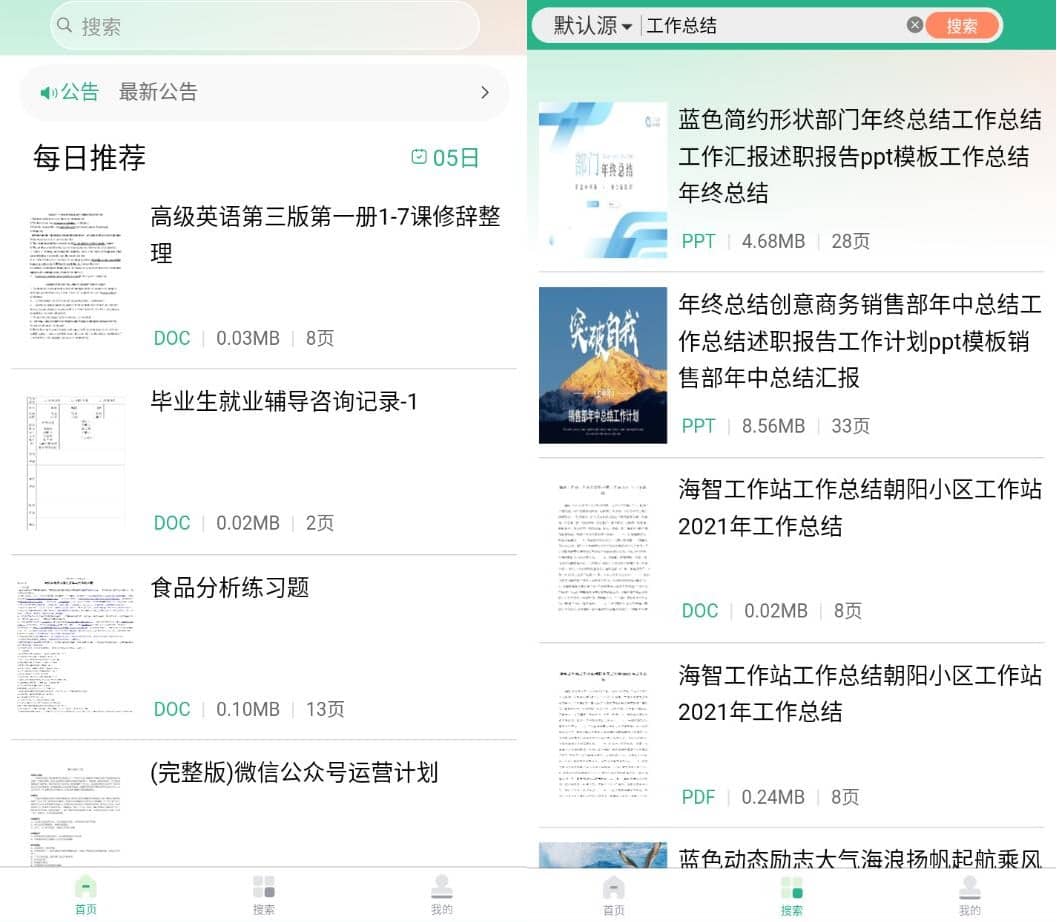The height and width of the screenshot is (922, 1057).
Task: Open the 部门年终总结 PPT thumbnail
Action: tap(603, 180)
